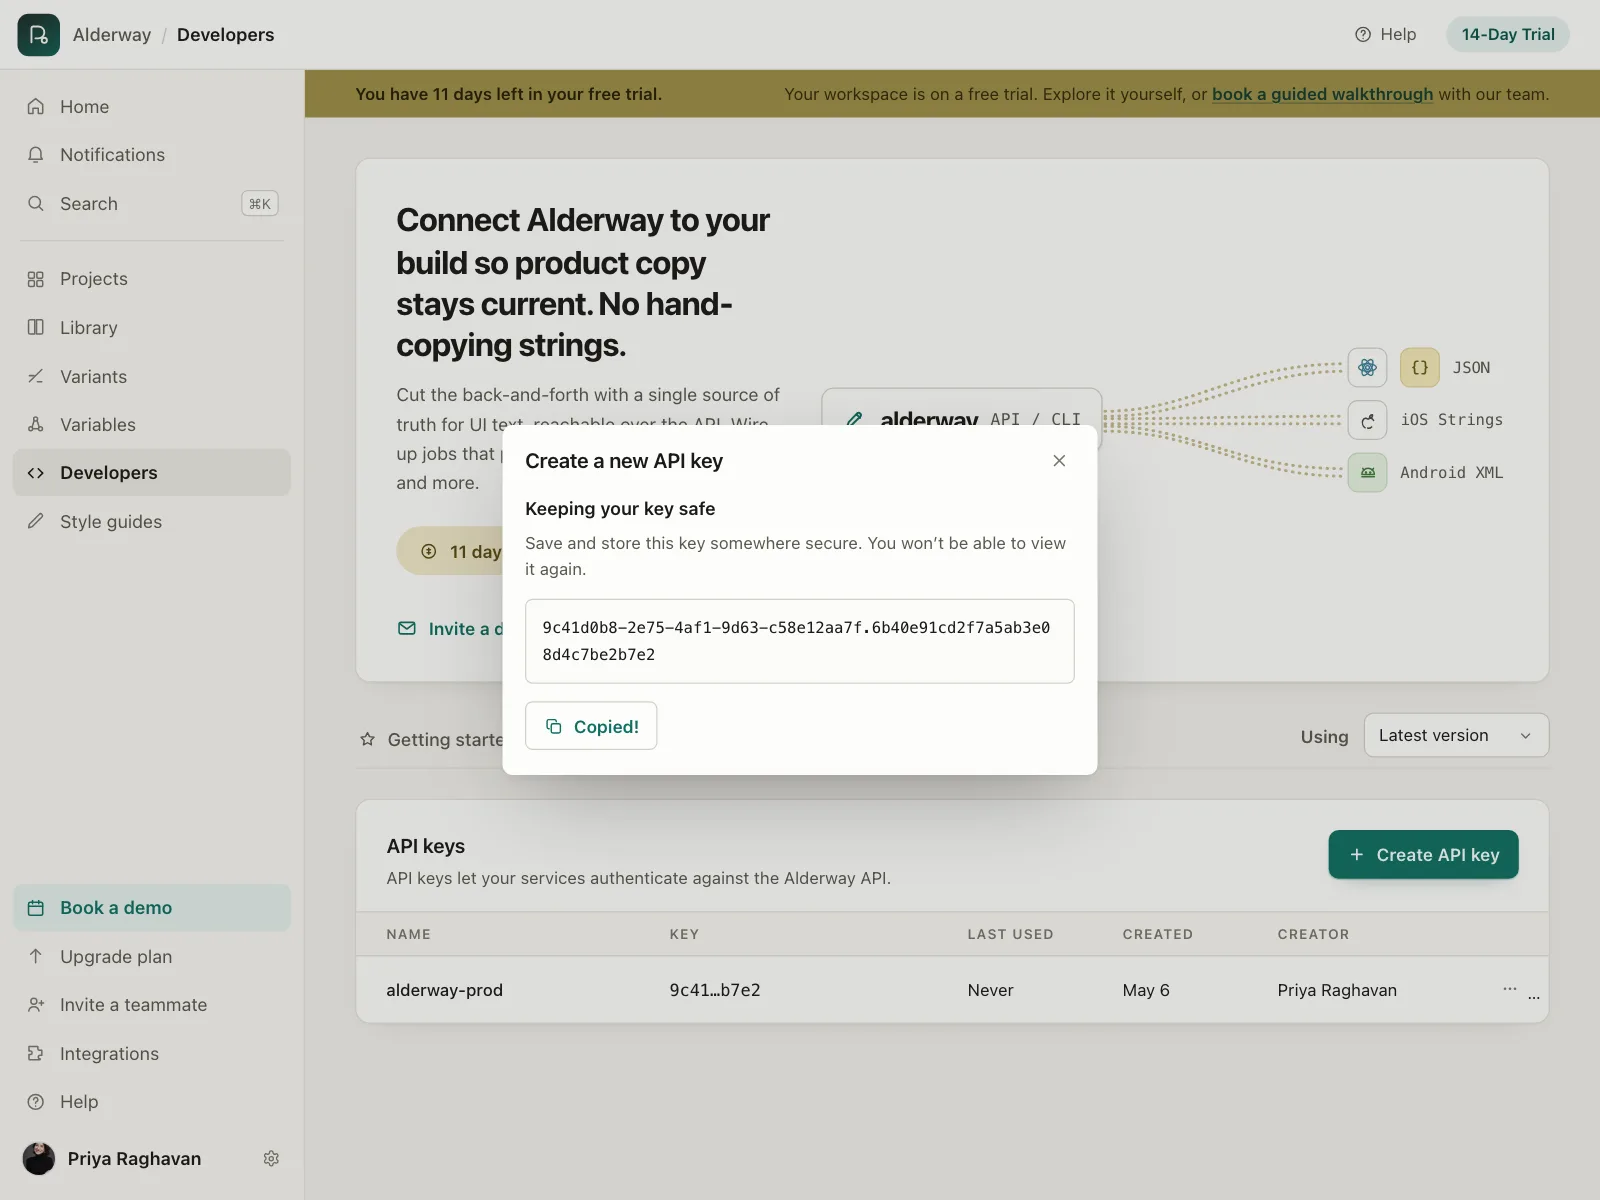Click the Integrations puzzle icon
1600x1200 pixels.
click(36, 1054)
